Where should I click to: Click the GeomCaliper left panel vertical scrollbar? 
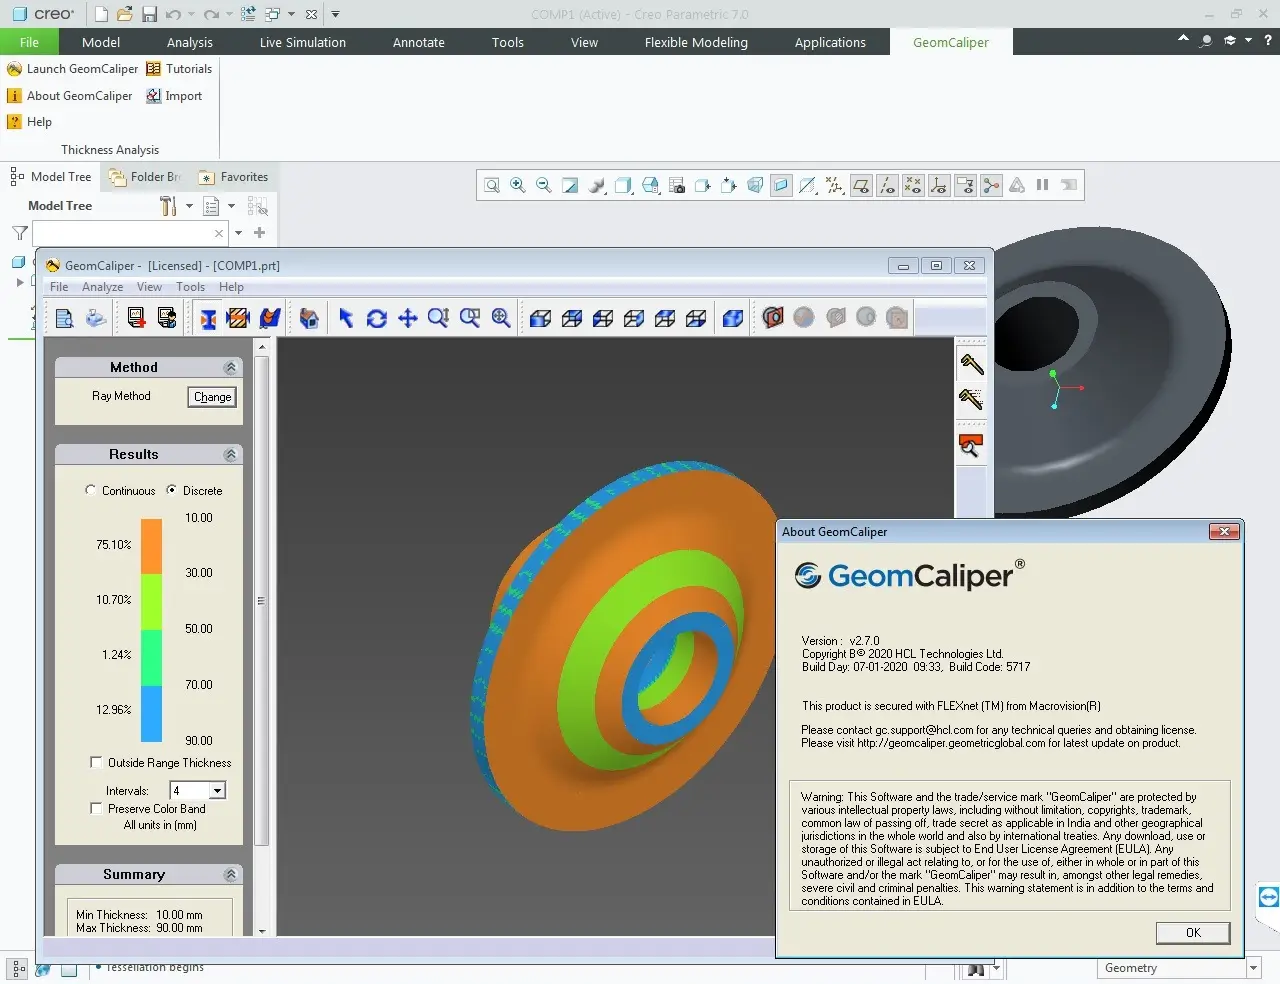(x=262, y=600)
